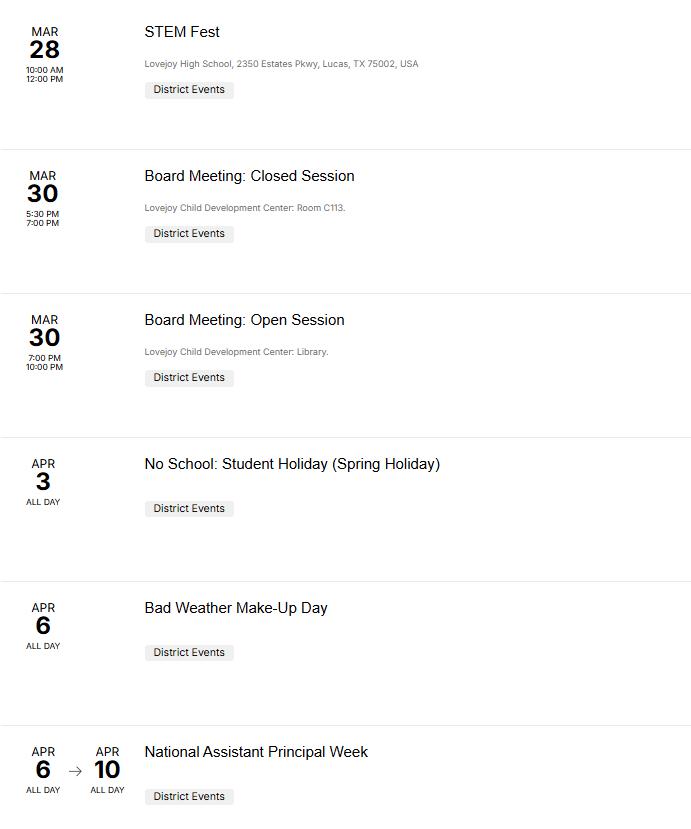Open the STEM Fest event

182,32
